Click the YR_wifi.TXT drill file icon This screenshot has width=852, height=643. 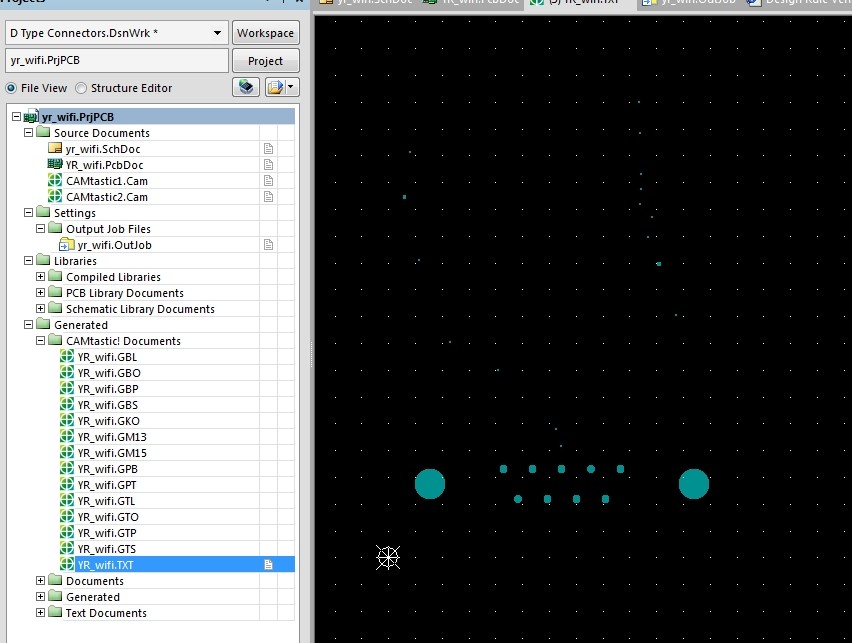(x=67, y=564)
